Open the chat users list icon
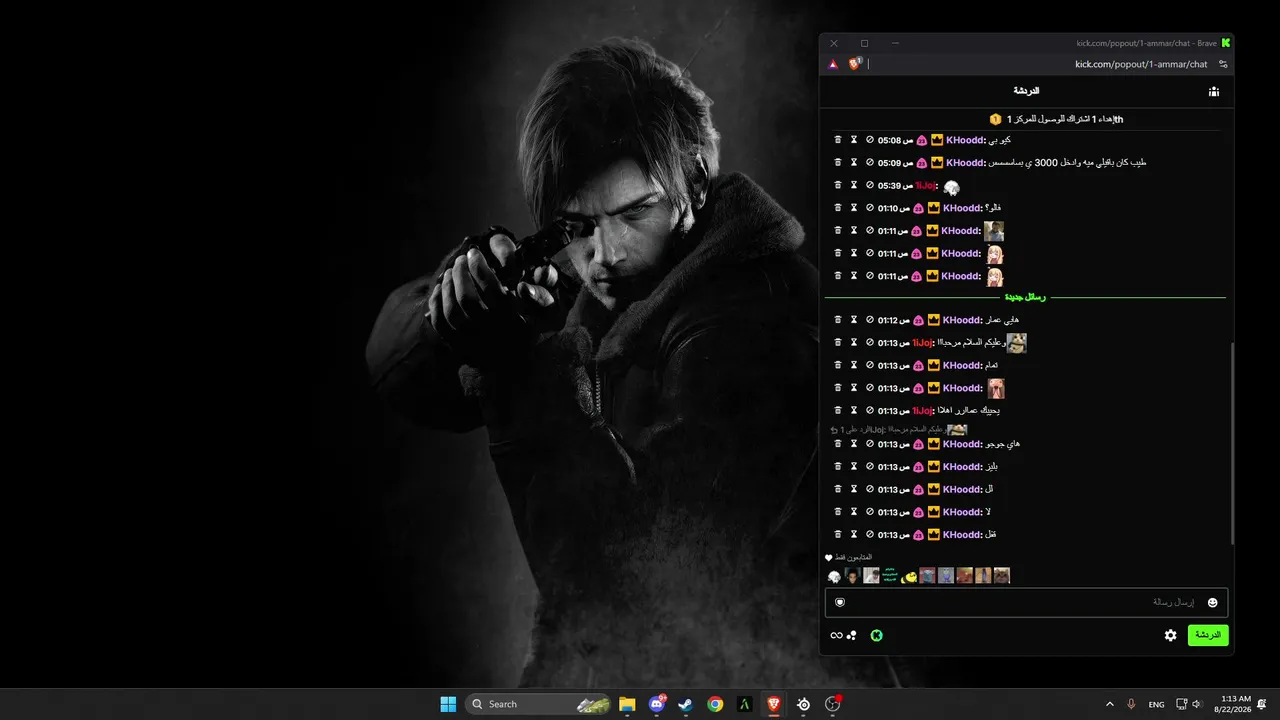Screen dimensions: 1280x720 (1213, 92)
